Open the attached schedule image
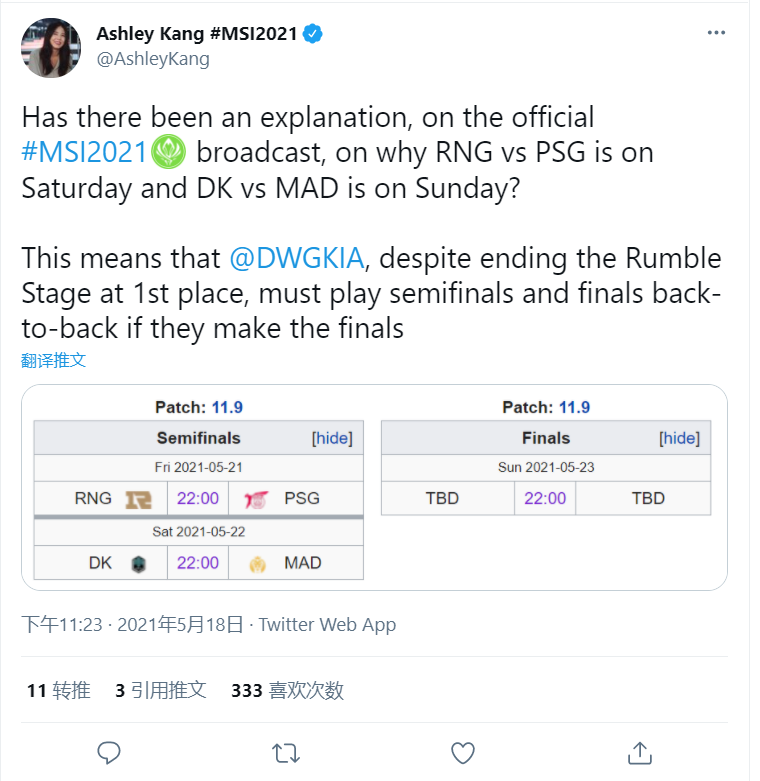 375,487
